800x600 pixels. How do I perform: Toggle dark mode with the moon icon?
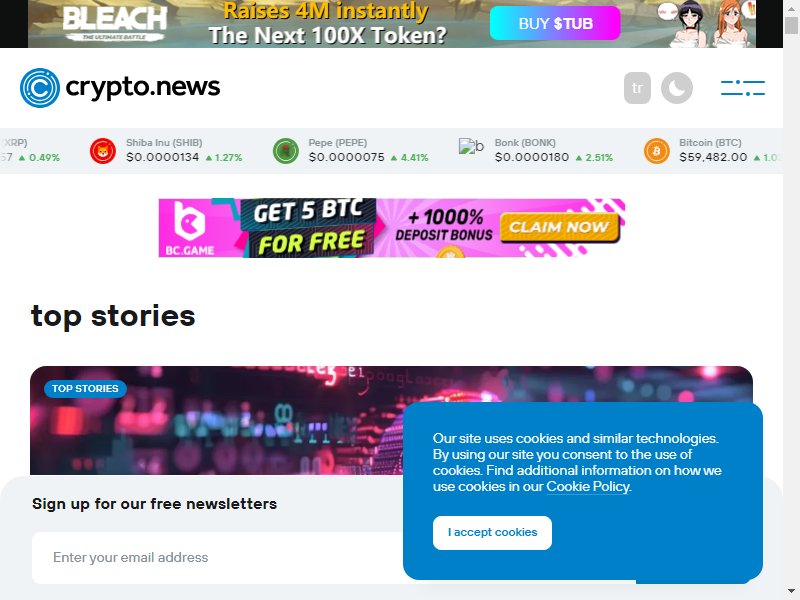[x=677, y=88]
